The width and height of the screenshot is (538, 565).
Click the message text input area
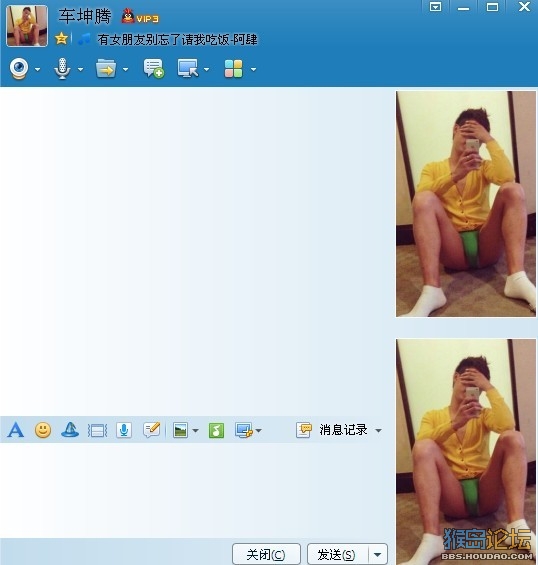[x=196, y=490]
